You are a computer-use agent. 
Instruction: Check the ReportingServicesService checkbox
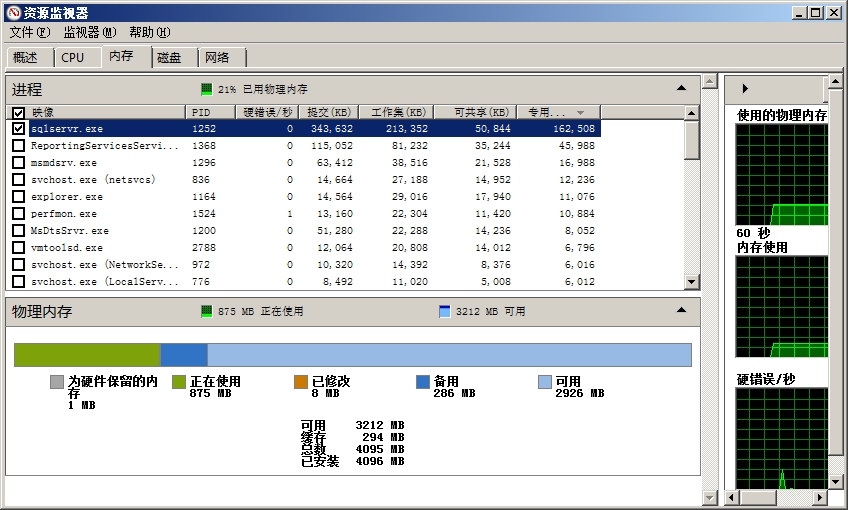click(18, 145)
